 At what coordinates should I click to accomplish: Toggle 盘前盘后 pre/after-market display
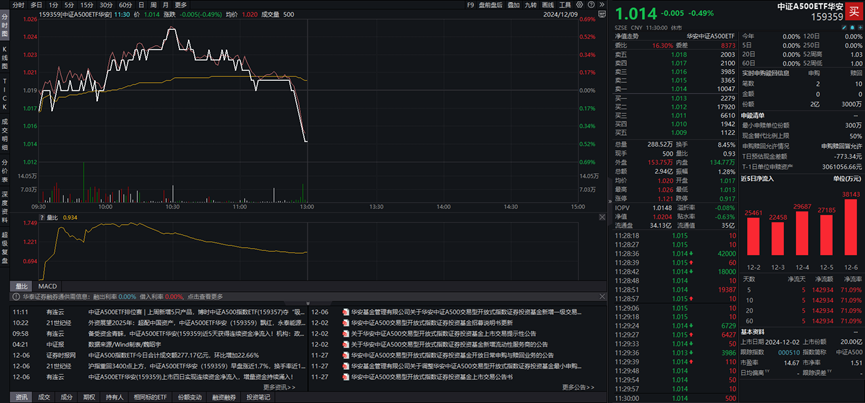pyautogui.click(x=490, y=4)
